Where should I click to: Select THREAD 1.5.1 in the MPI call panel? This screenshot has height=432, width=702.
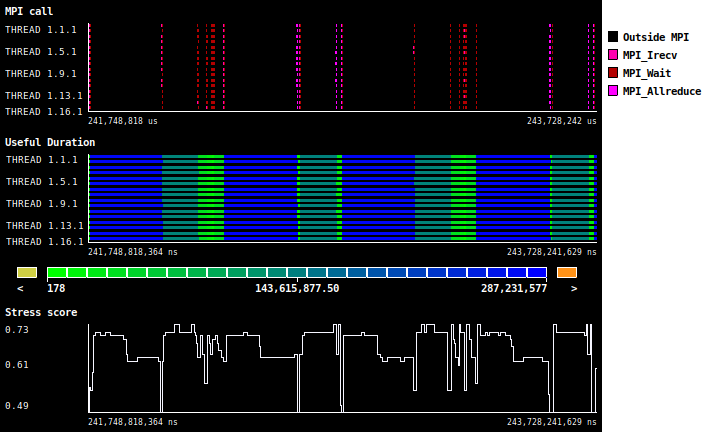41,51
